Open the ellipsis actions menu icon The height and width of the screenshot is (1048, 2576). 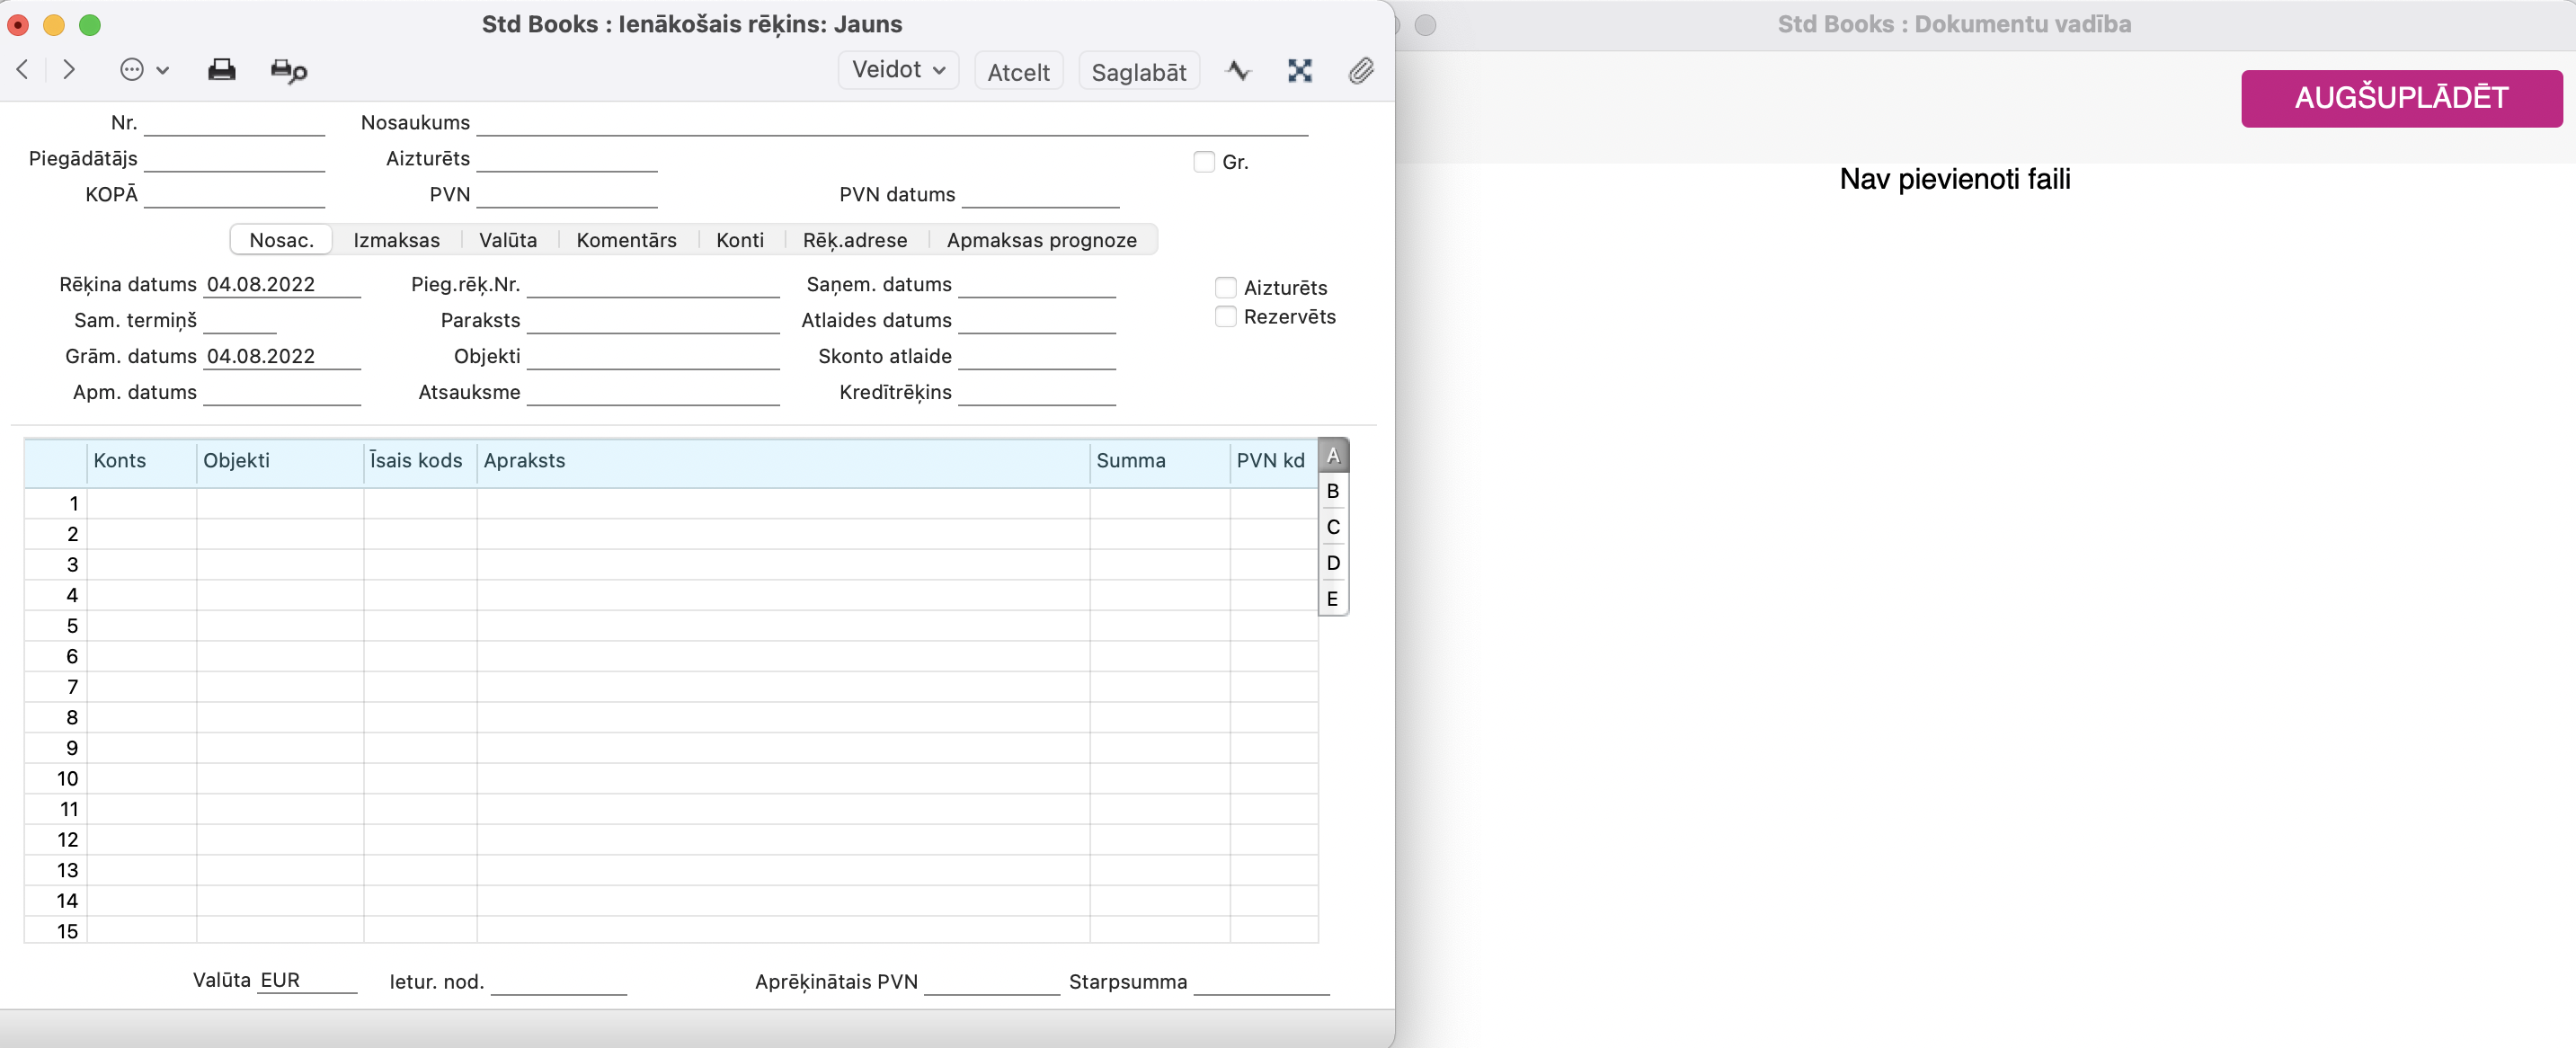[131, 70]
